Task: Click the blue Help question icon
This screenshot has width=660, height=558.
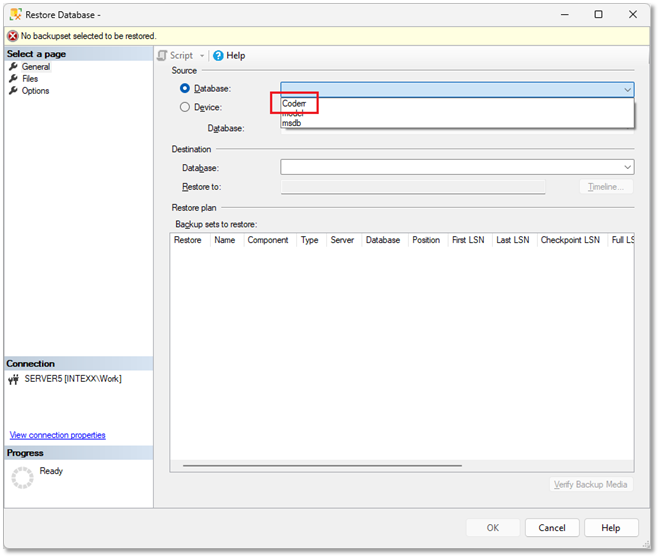Action: click(x=218, y=56)
